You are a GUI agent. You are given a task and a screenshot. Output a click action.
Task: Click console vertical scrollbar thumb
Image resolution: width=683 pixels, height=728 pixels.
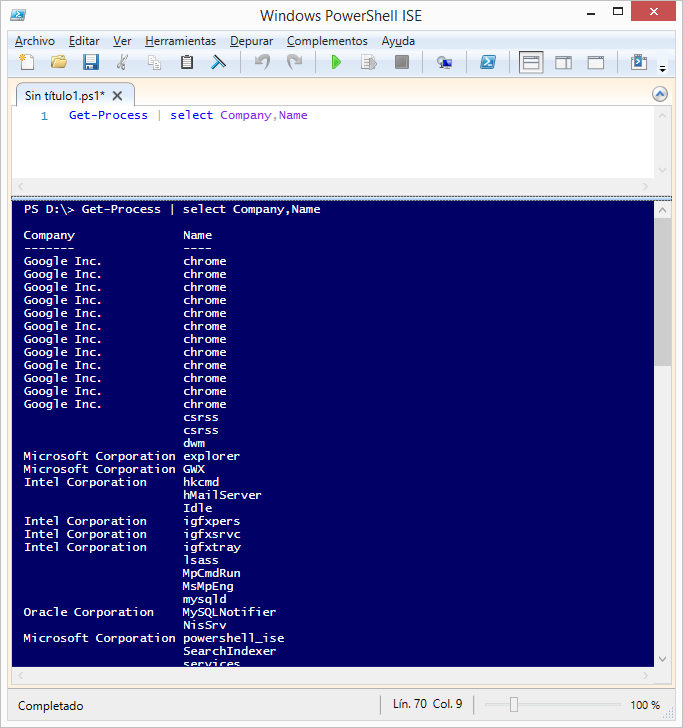pyautogui.click(x=663, y=292)
